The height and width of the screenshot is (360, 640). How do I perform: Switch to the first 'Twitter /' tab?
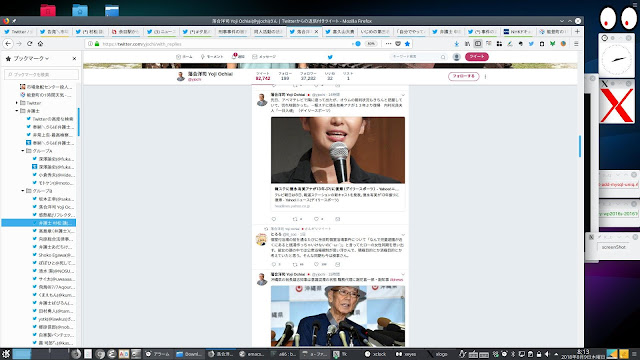point(18,31)
